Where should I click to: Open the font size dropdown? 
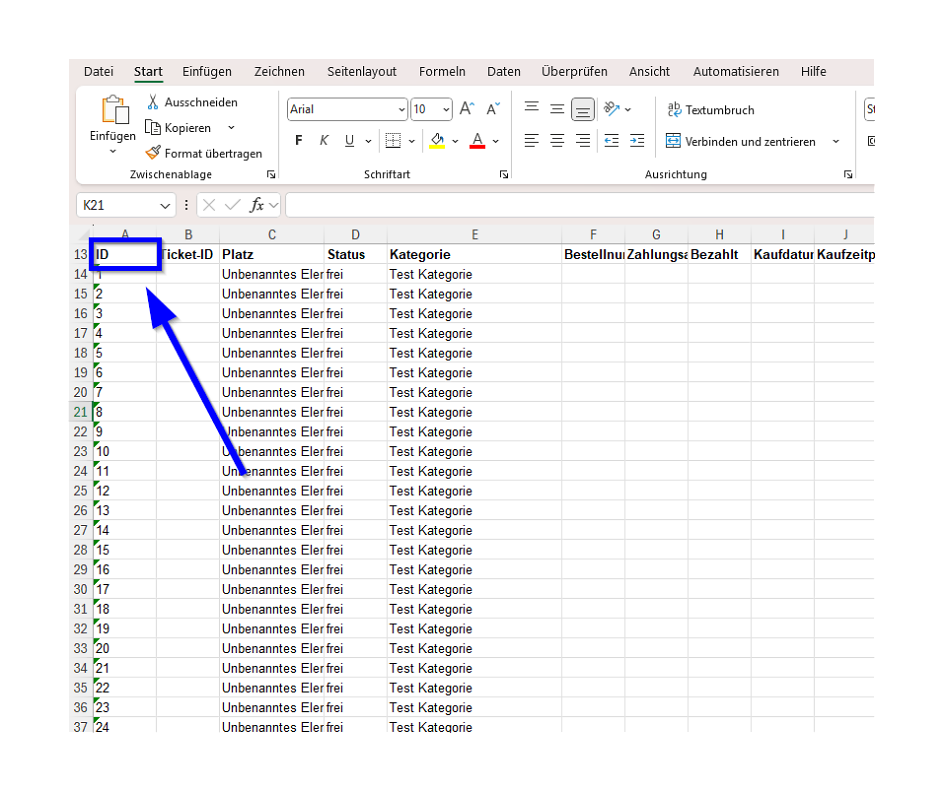[x=445, y=110]
